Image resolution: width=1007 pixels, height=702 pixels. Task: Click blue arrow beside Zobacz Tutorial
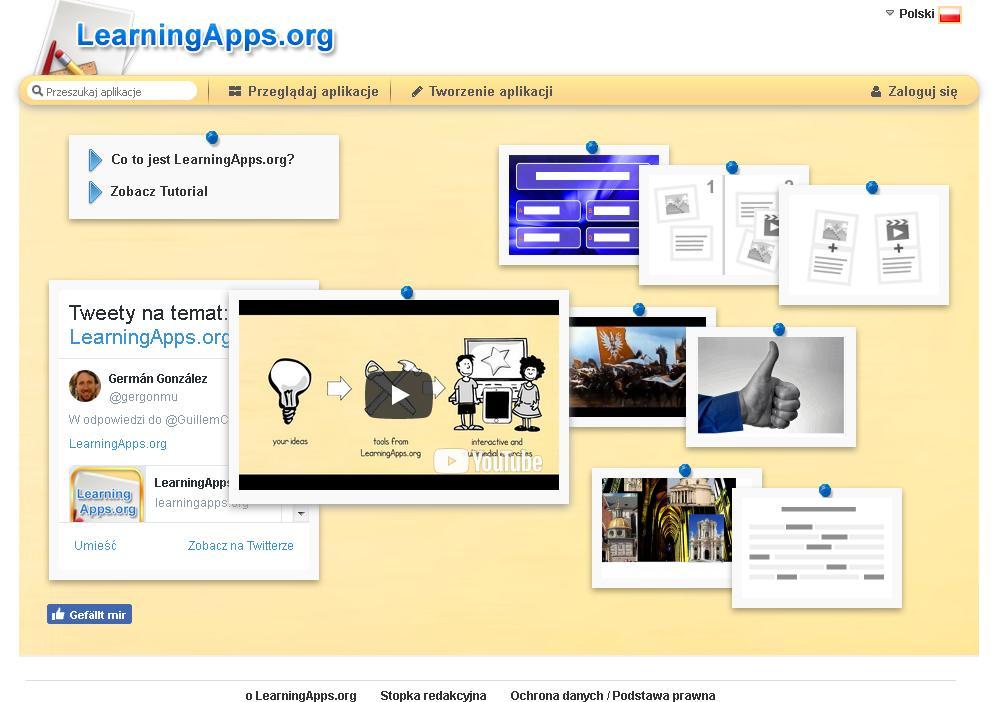[95, 192]
